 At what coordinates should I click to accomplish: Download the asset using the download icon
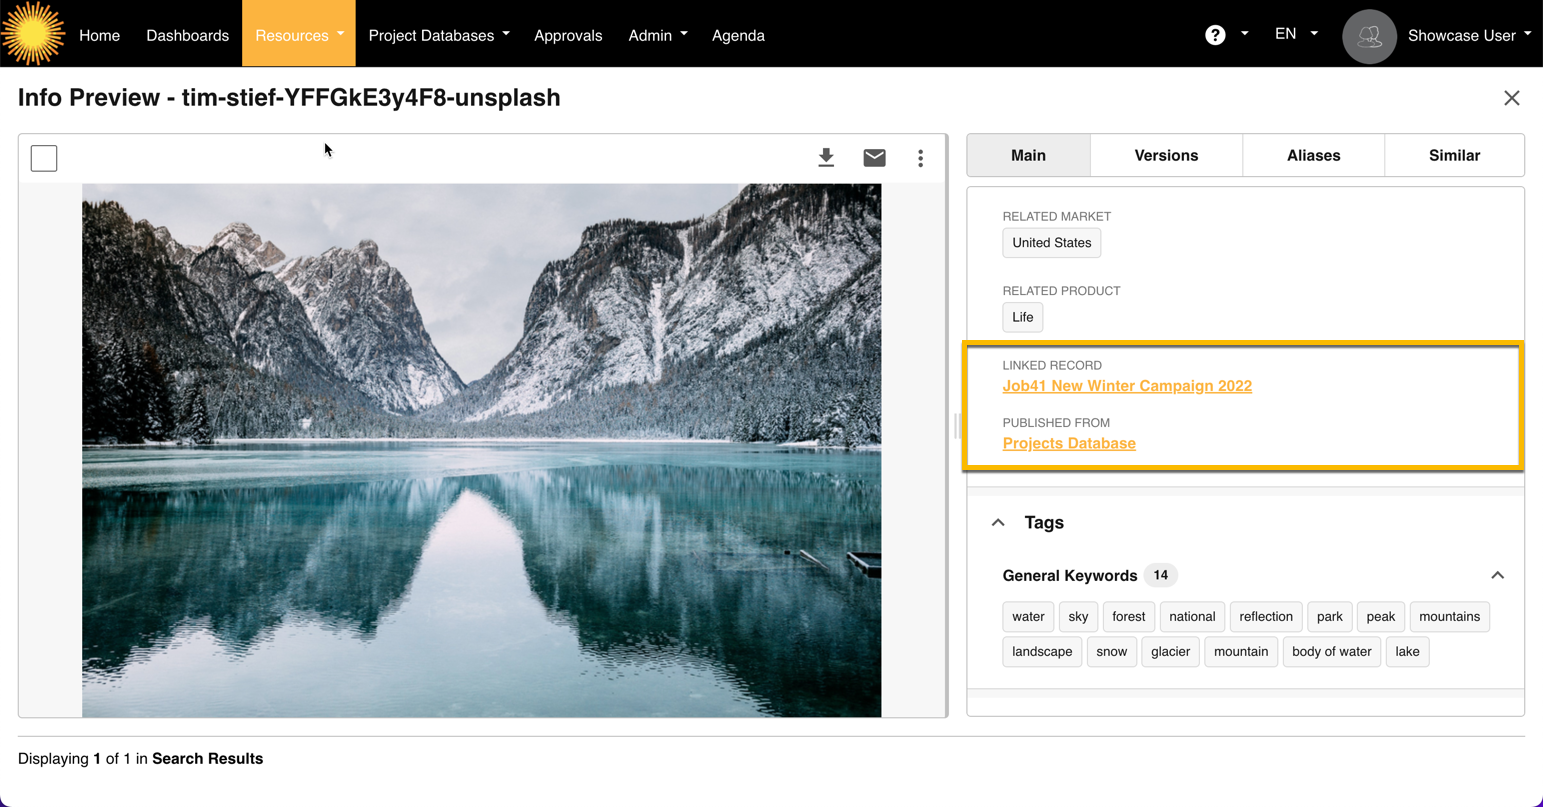click(x=826, y=158)
